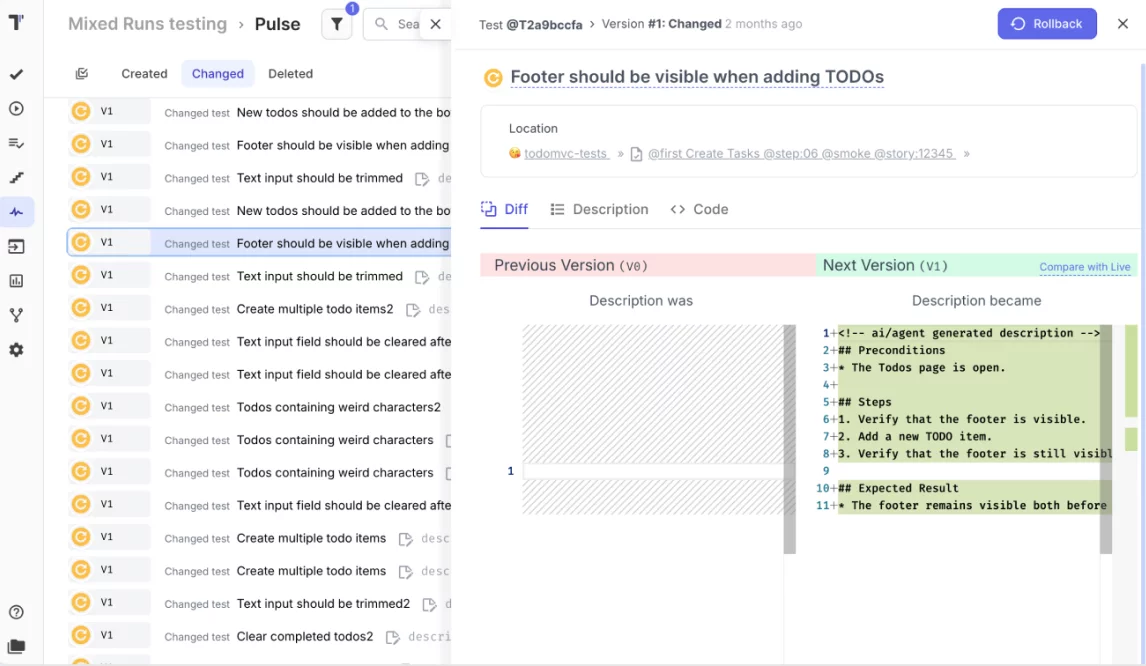Switch to the Created filter tab
The image size is (1146, 666).
click(144, 74)
